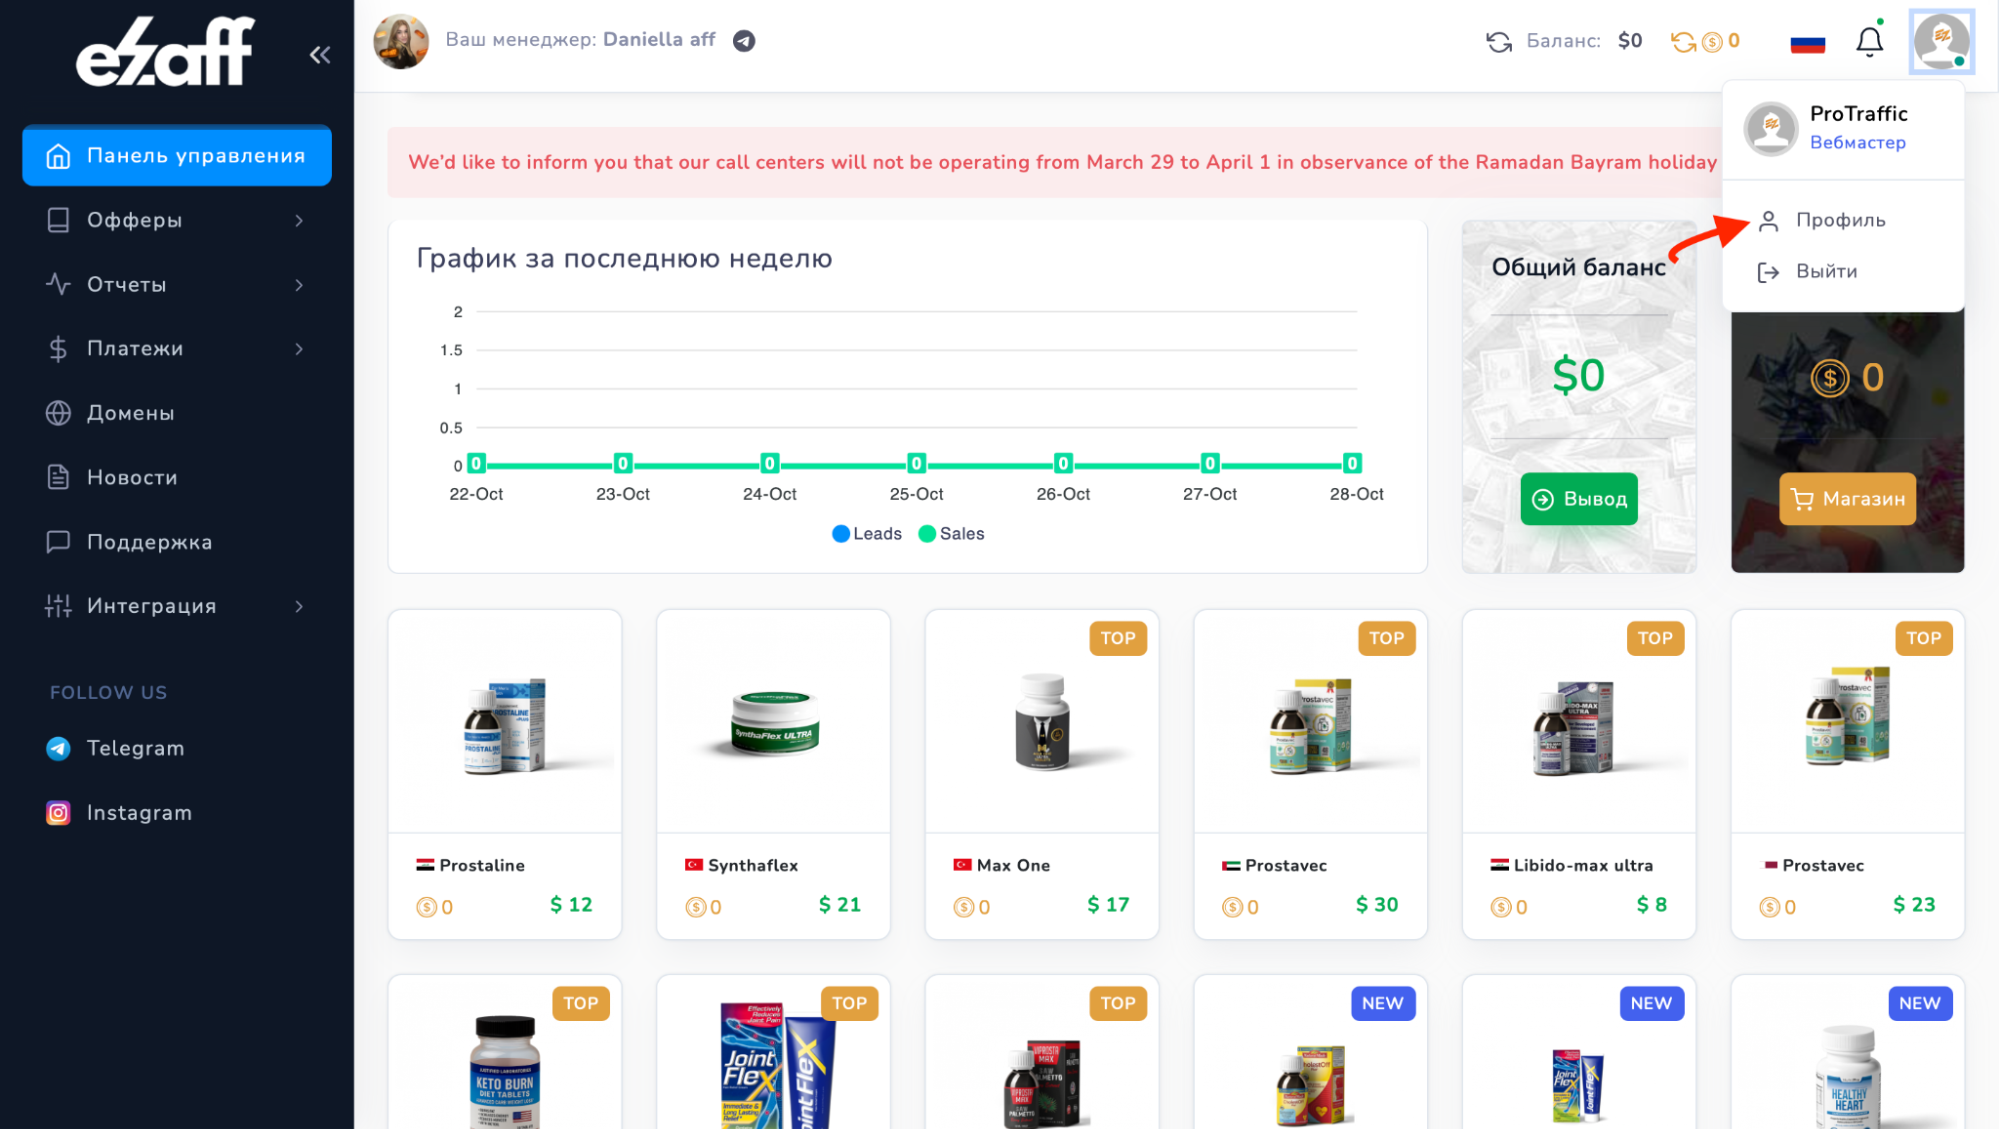The width and height of the screenshot is (1999, 1130).
Task: Open the Max One offer card image
Action: click(x=1042, y=722)
